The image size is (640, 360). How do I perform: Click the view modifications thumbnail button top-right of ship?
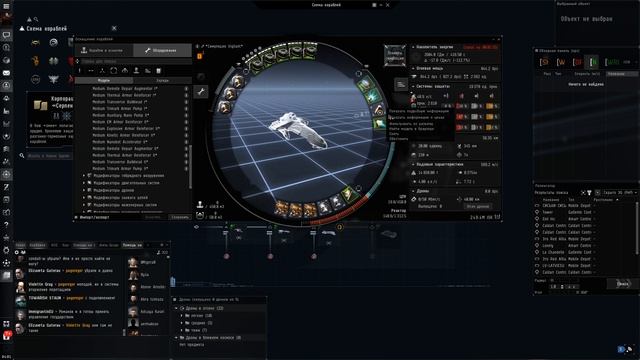pos(395,56)
